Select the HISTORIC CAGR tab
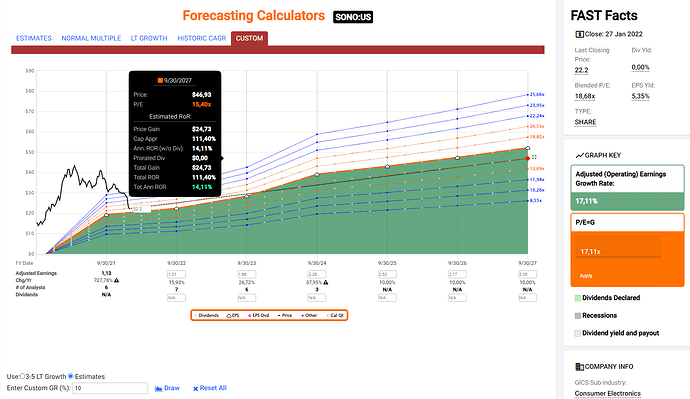Screen dimensions: 690x399 coord(202,38)
